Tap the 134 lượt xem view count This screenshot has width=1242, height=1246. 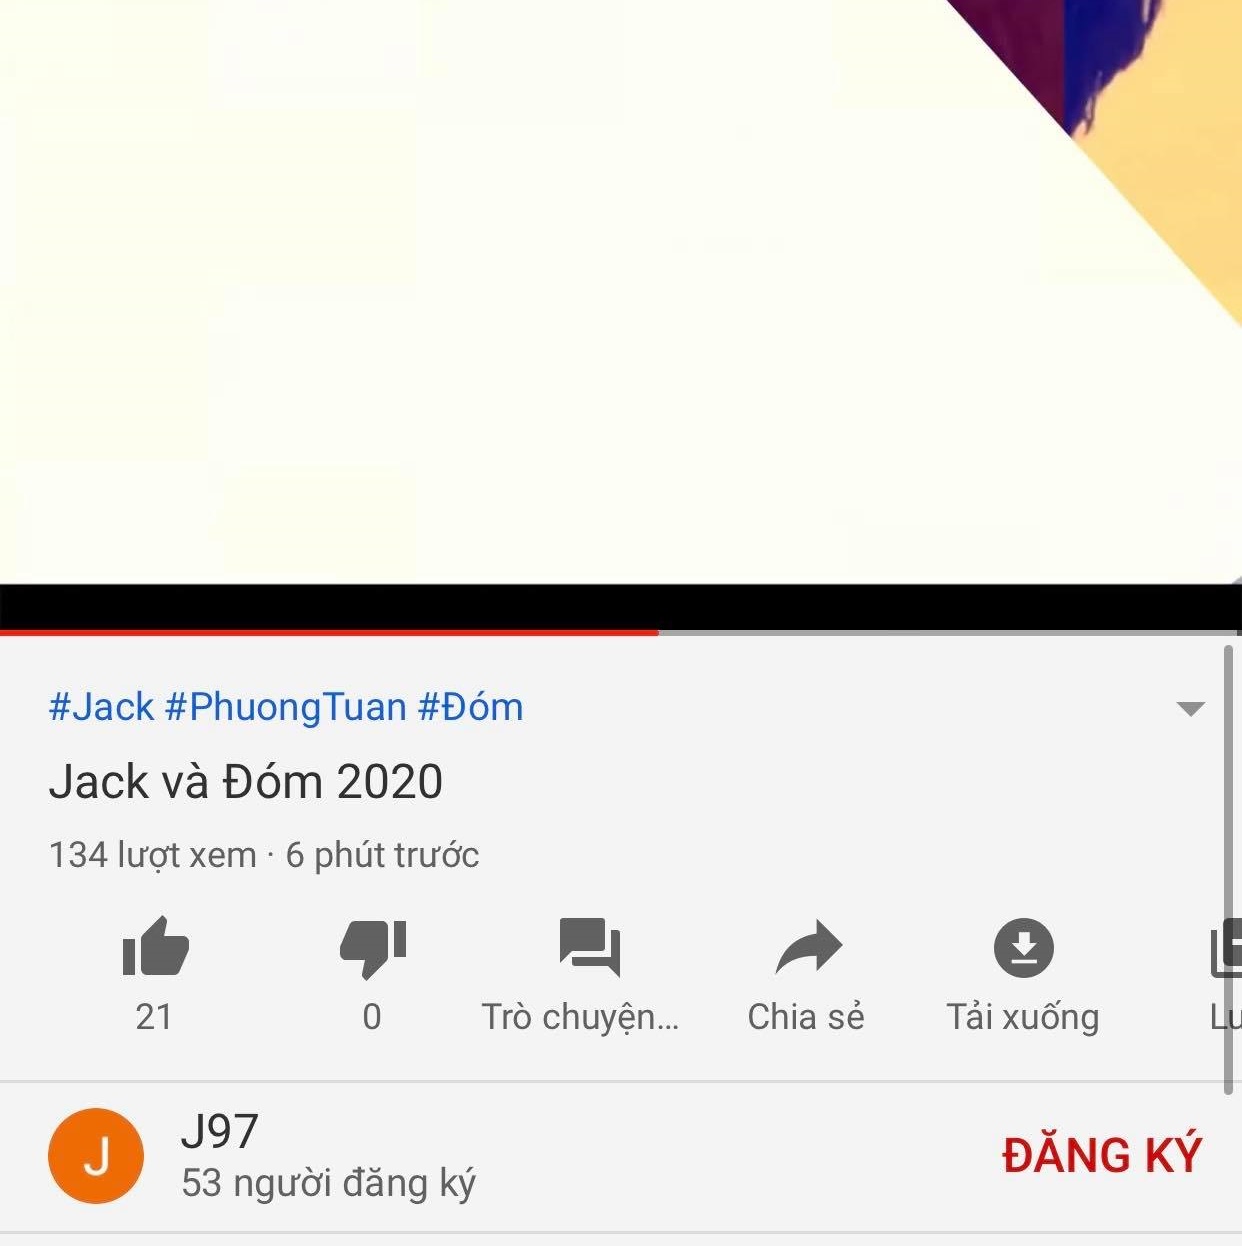click(152, 855)
